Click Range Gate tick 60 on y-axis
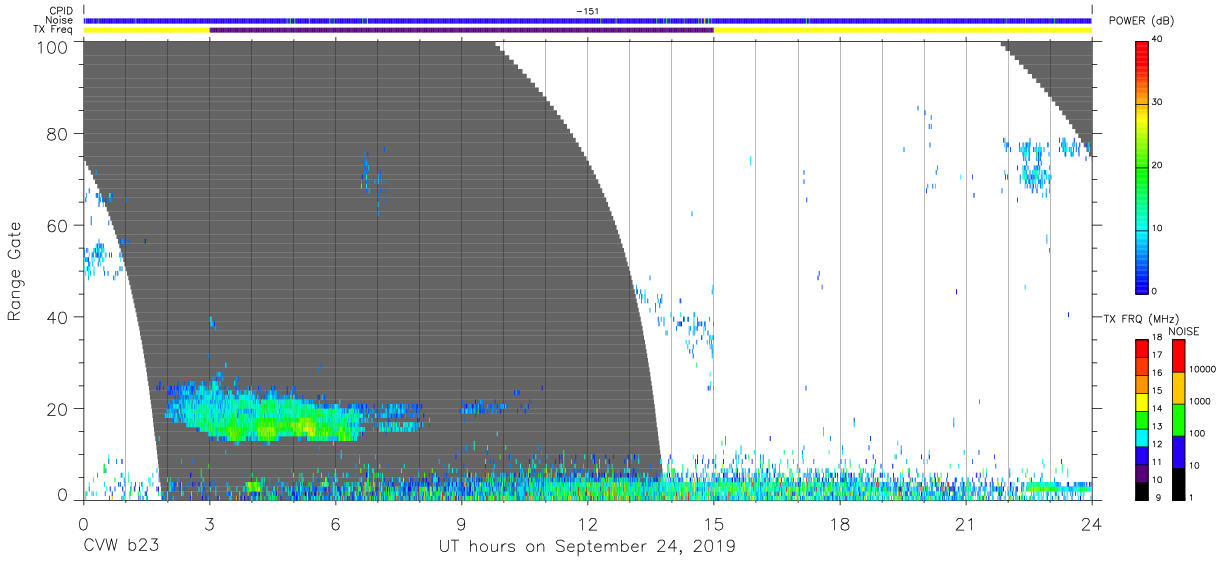The width and height of the screenshot is (1228, 567). click(58, 225)
